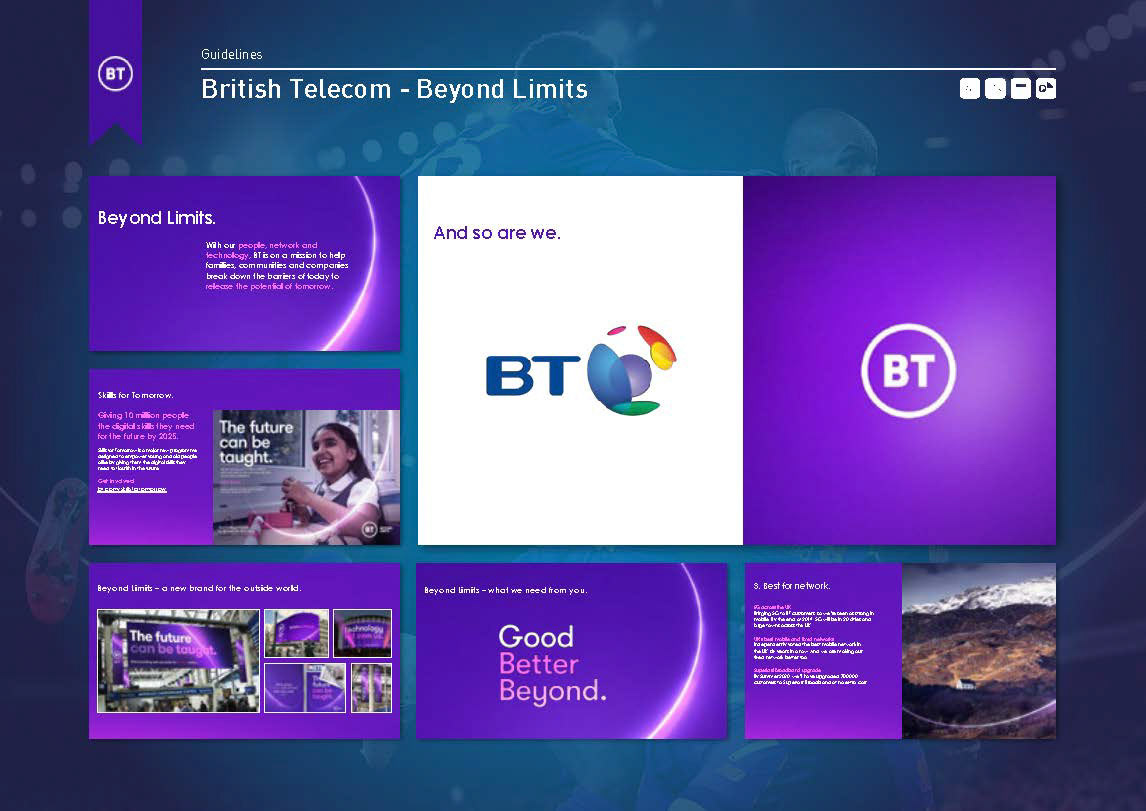Screen dimensions: 1146x811
Task: Click "Beyond Limits – a new brand for the outside world." heading
Action: (x=200, y=588)
